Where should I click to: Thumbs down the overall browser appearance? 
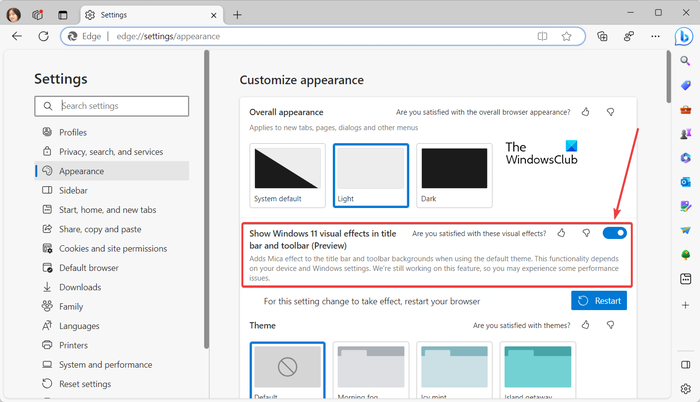click(x=610, y=112)
